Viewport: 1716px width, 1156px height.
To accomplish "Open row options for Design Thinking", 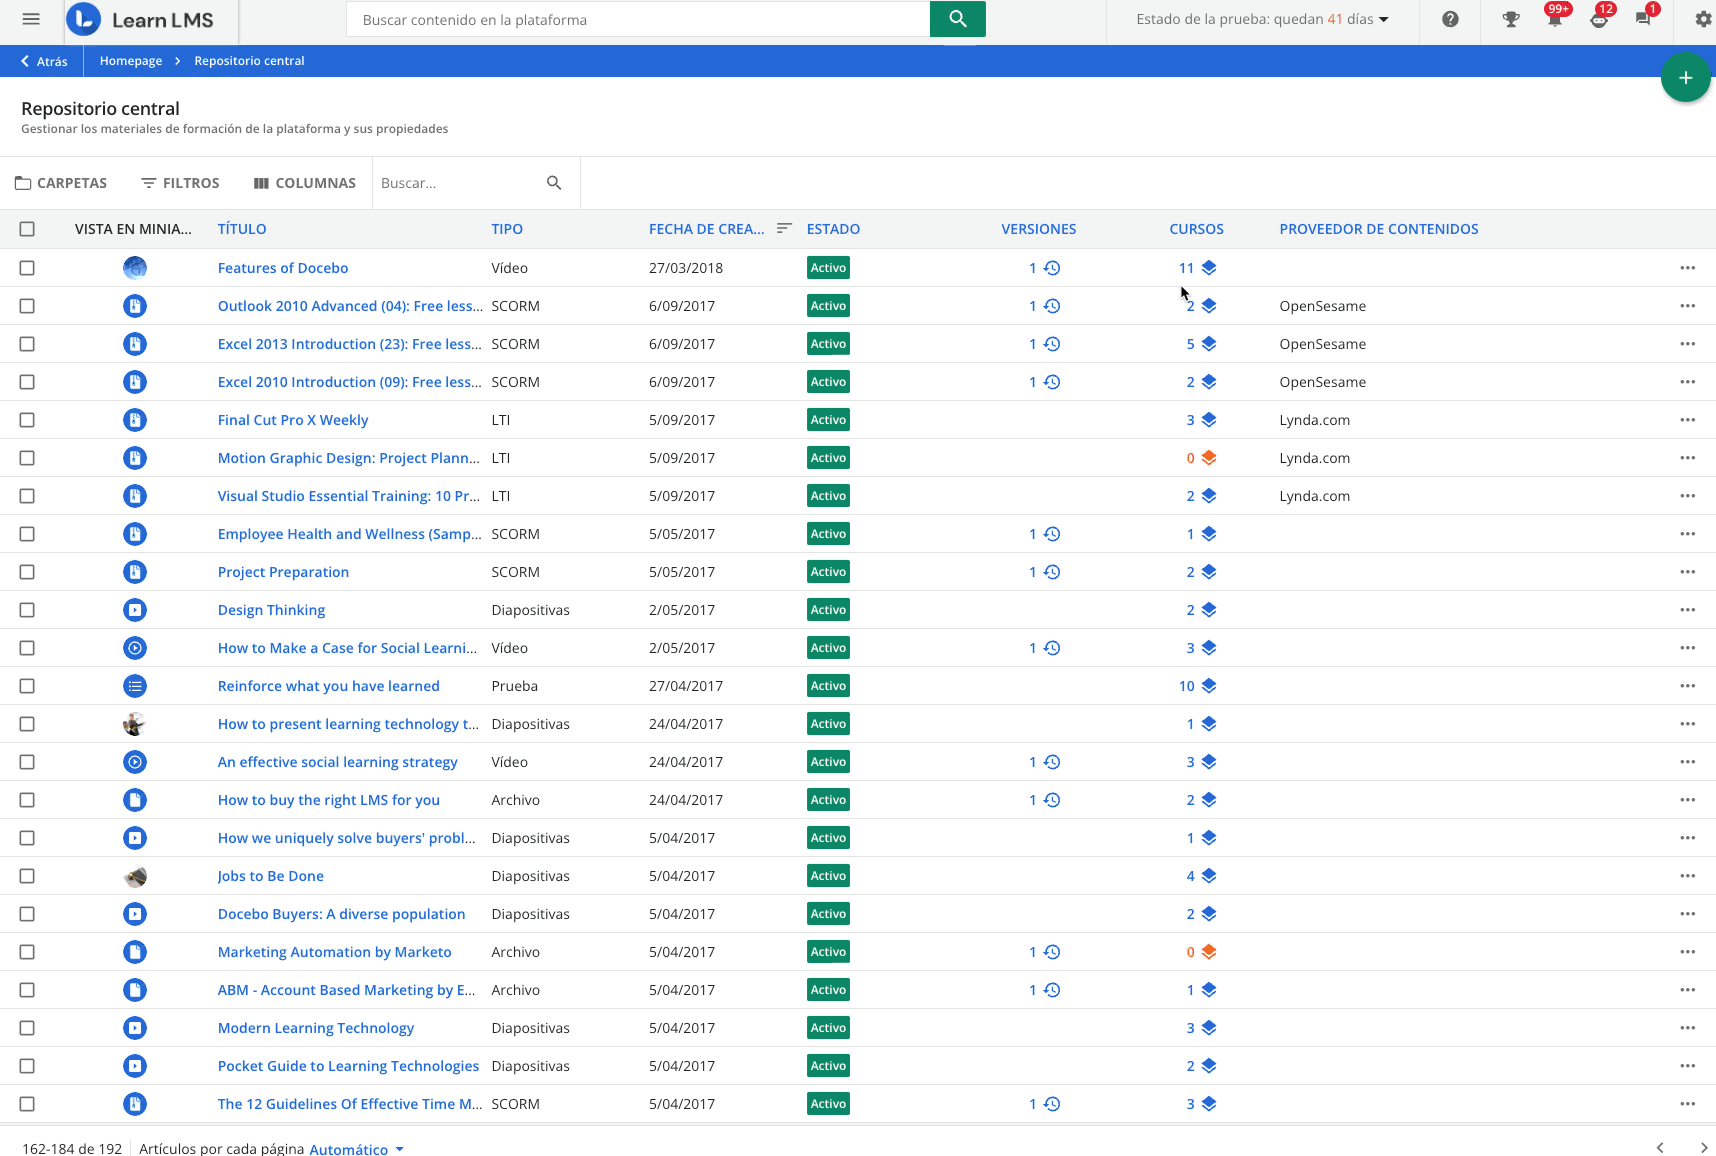I will 1688,610.
